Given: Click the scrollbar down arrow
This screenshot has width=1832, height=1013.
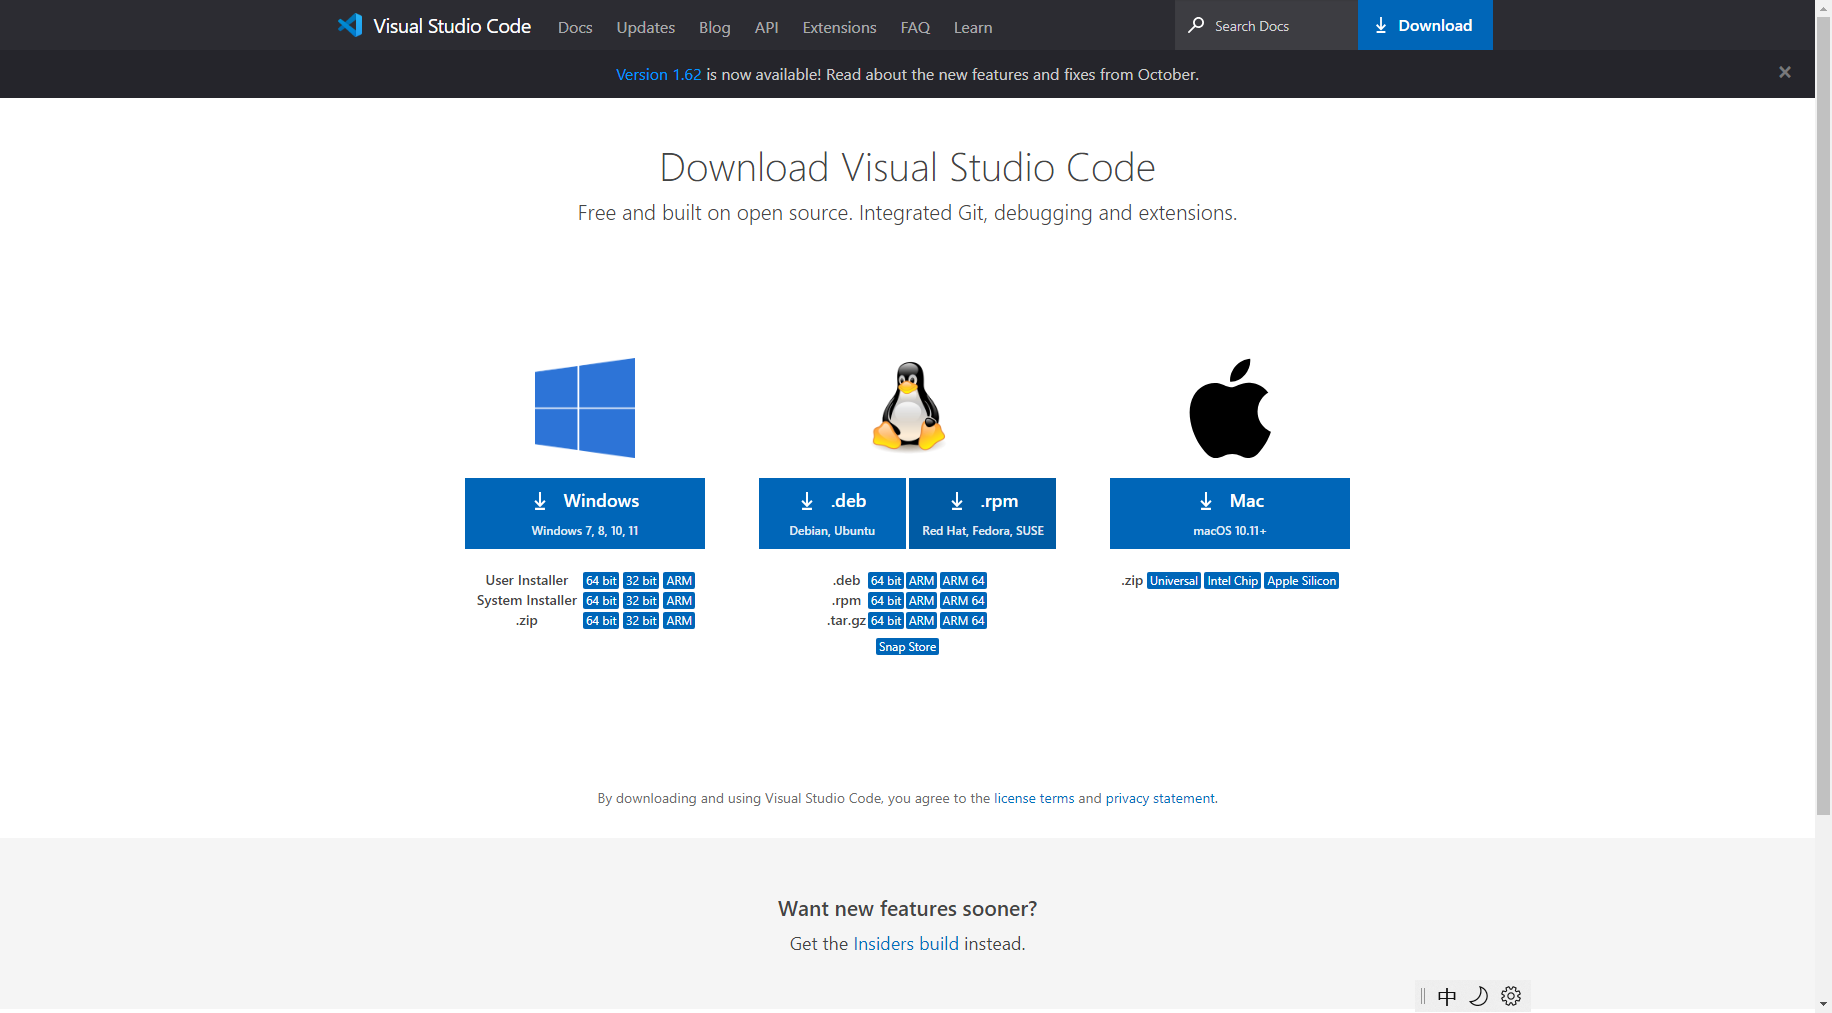Looking at the screenshot, I should [1823, 1004].
